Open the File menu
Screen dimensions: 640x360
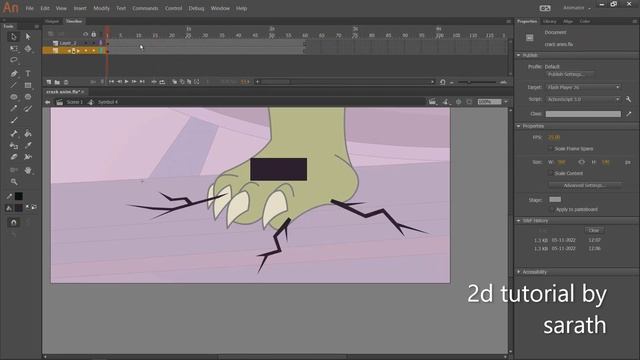point(30,8)
